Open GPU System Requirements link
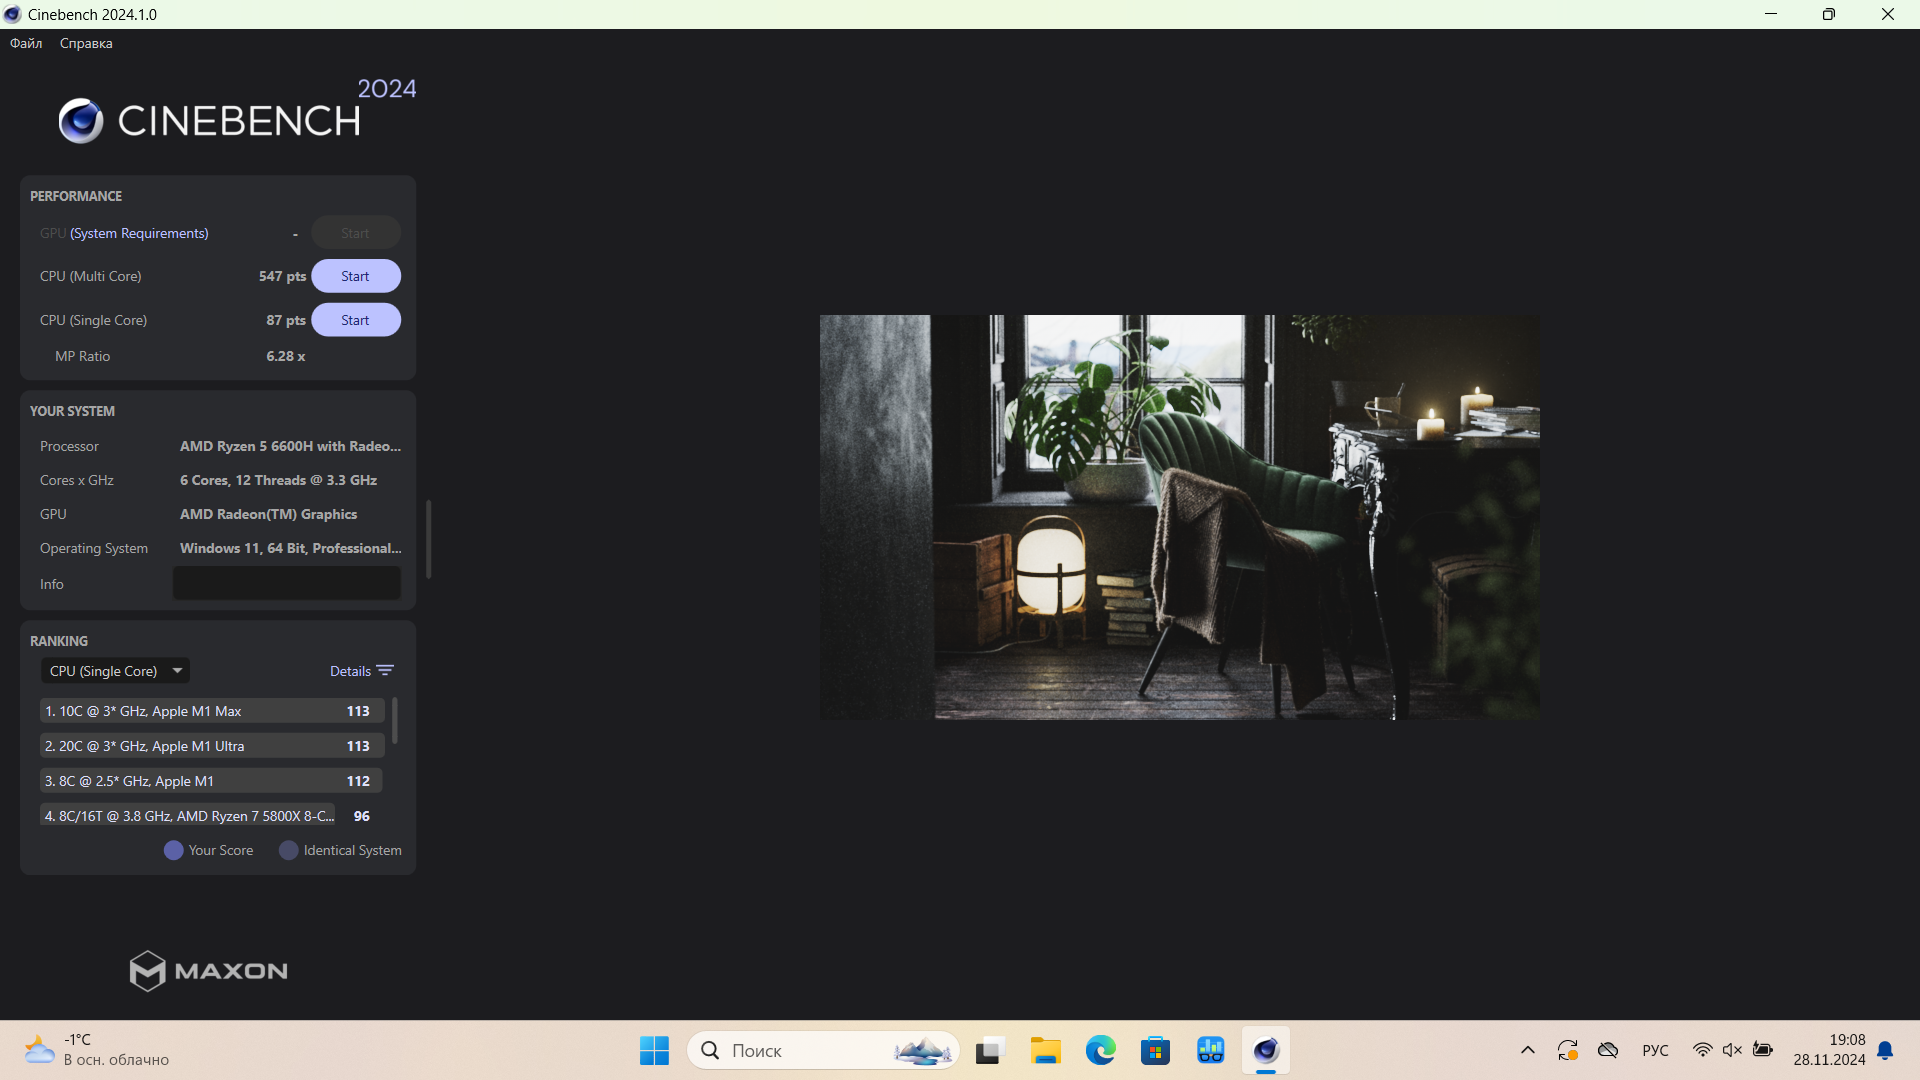 [139, 233]
